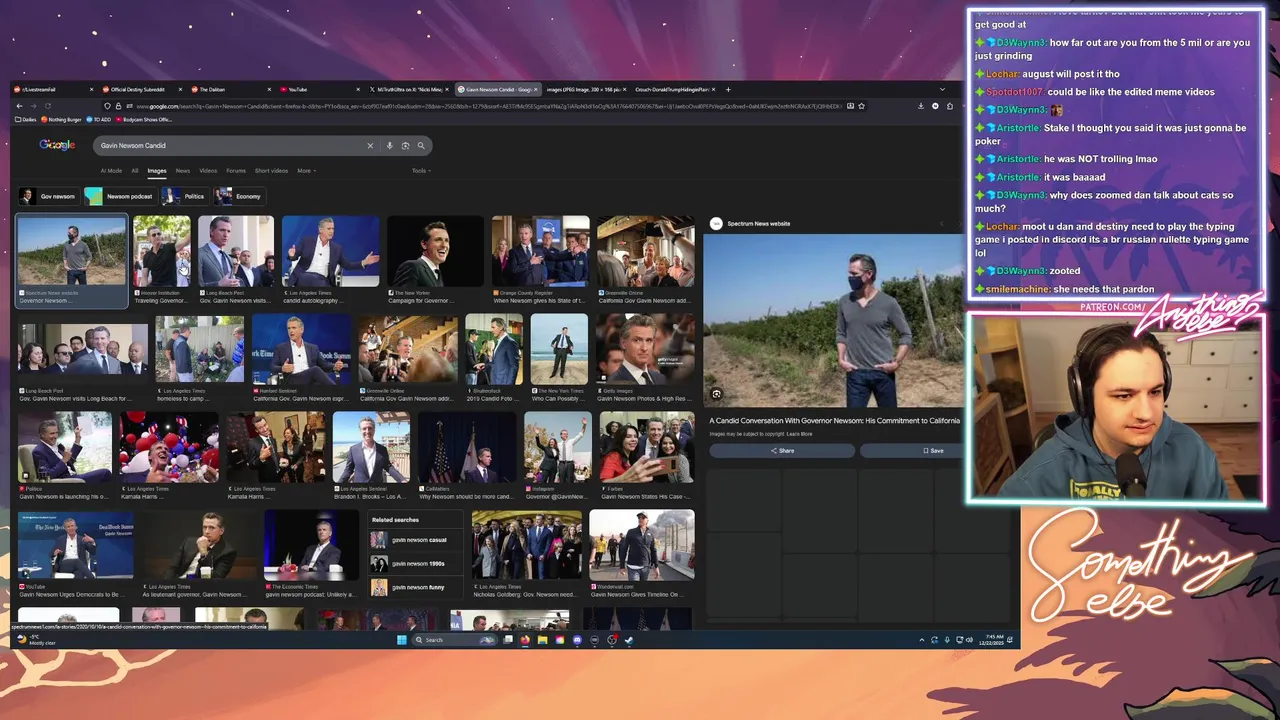Open the Windows Start menu
The image size is (1280, 720).
click(402, 640)
